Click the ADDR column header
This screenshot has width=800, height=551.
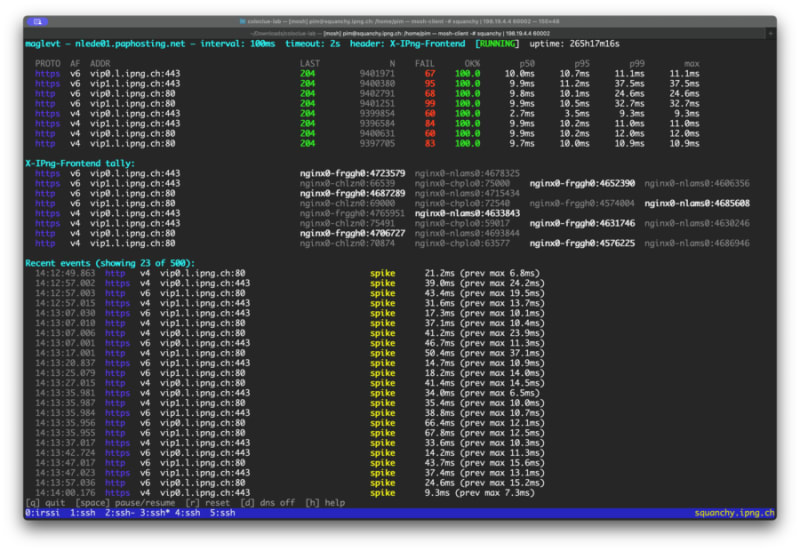100,64
